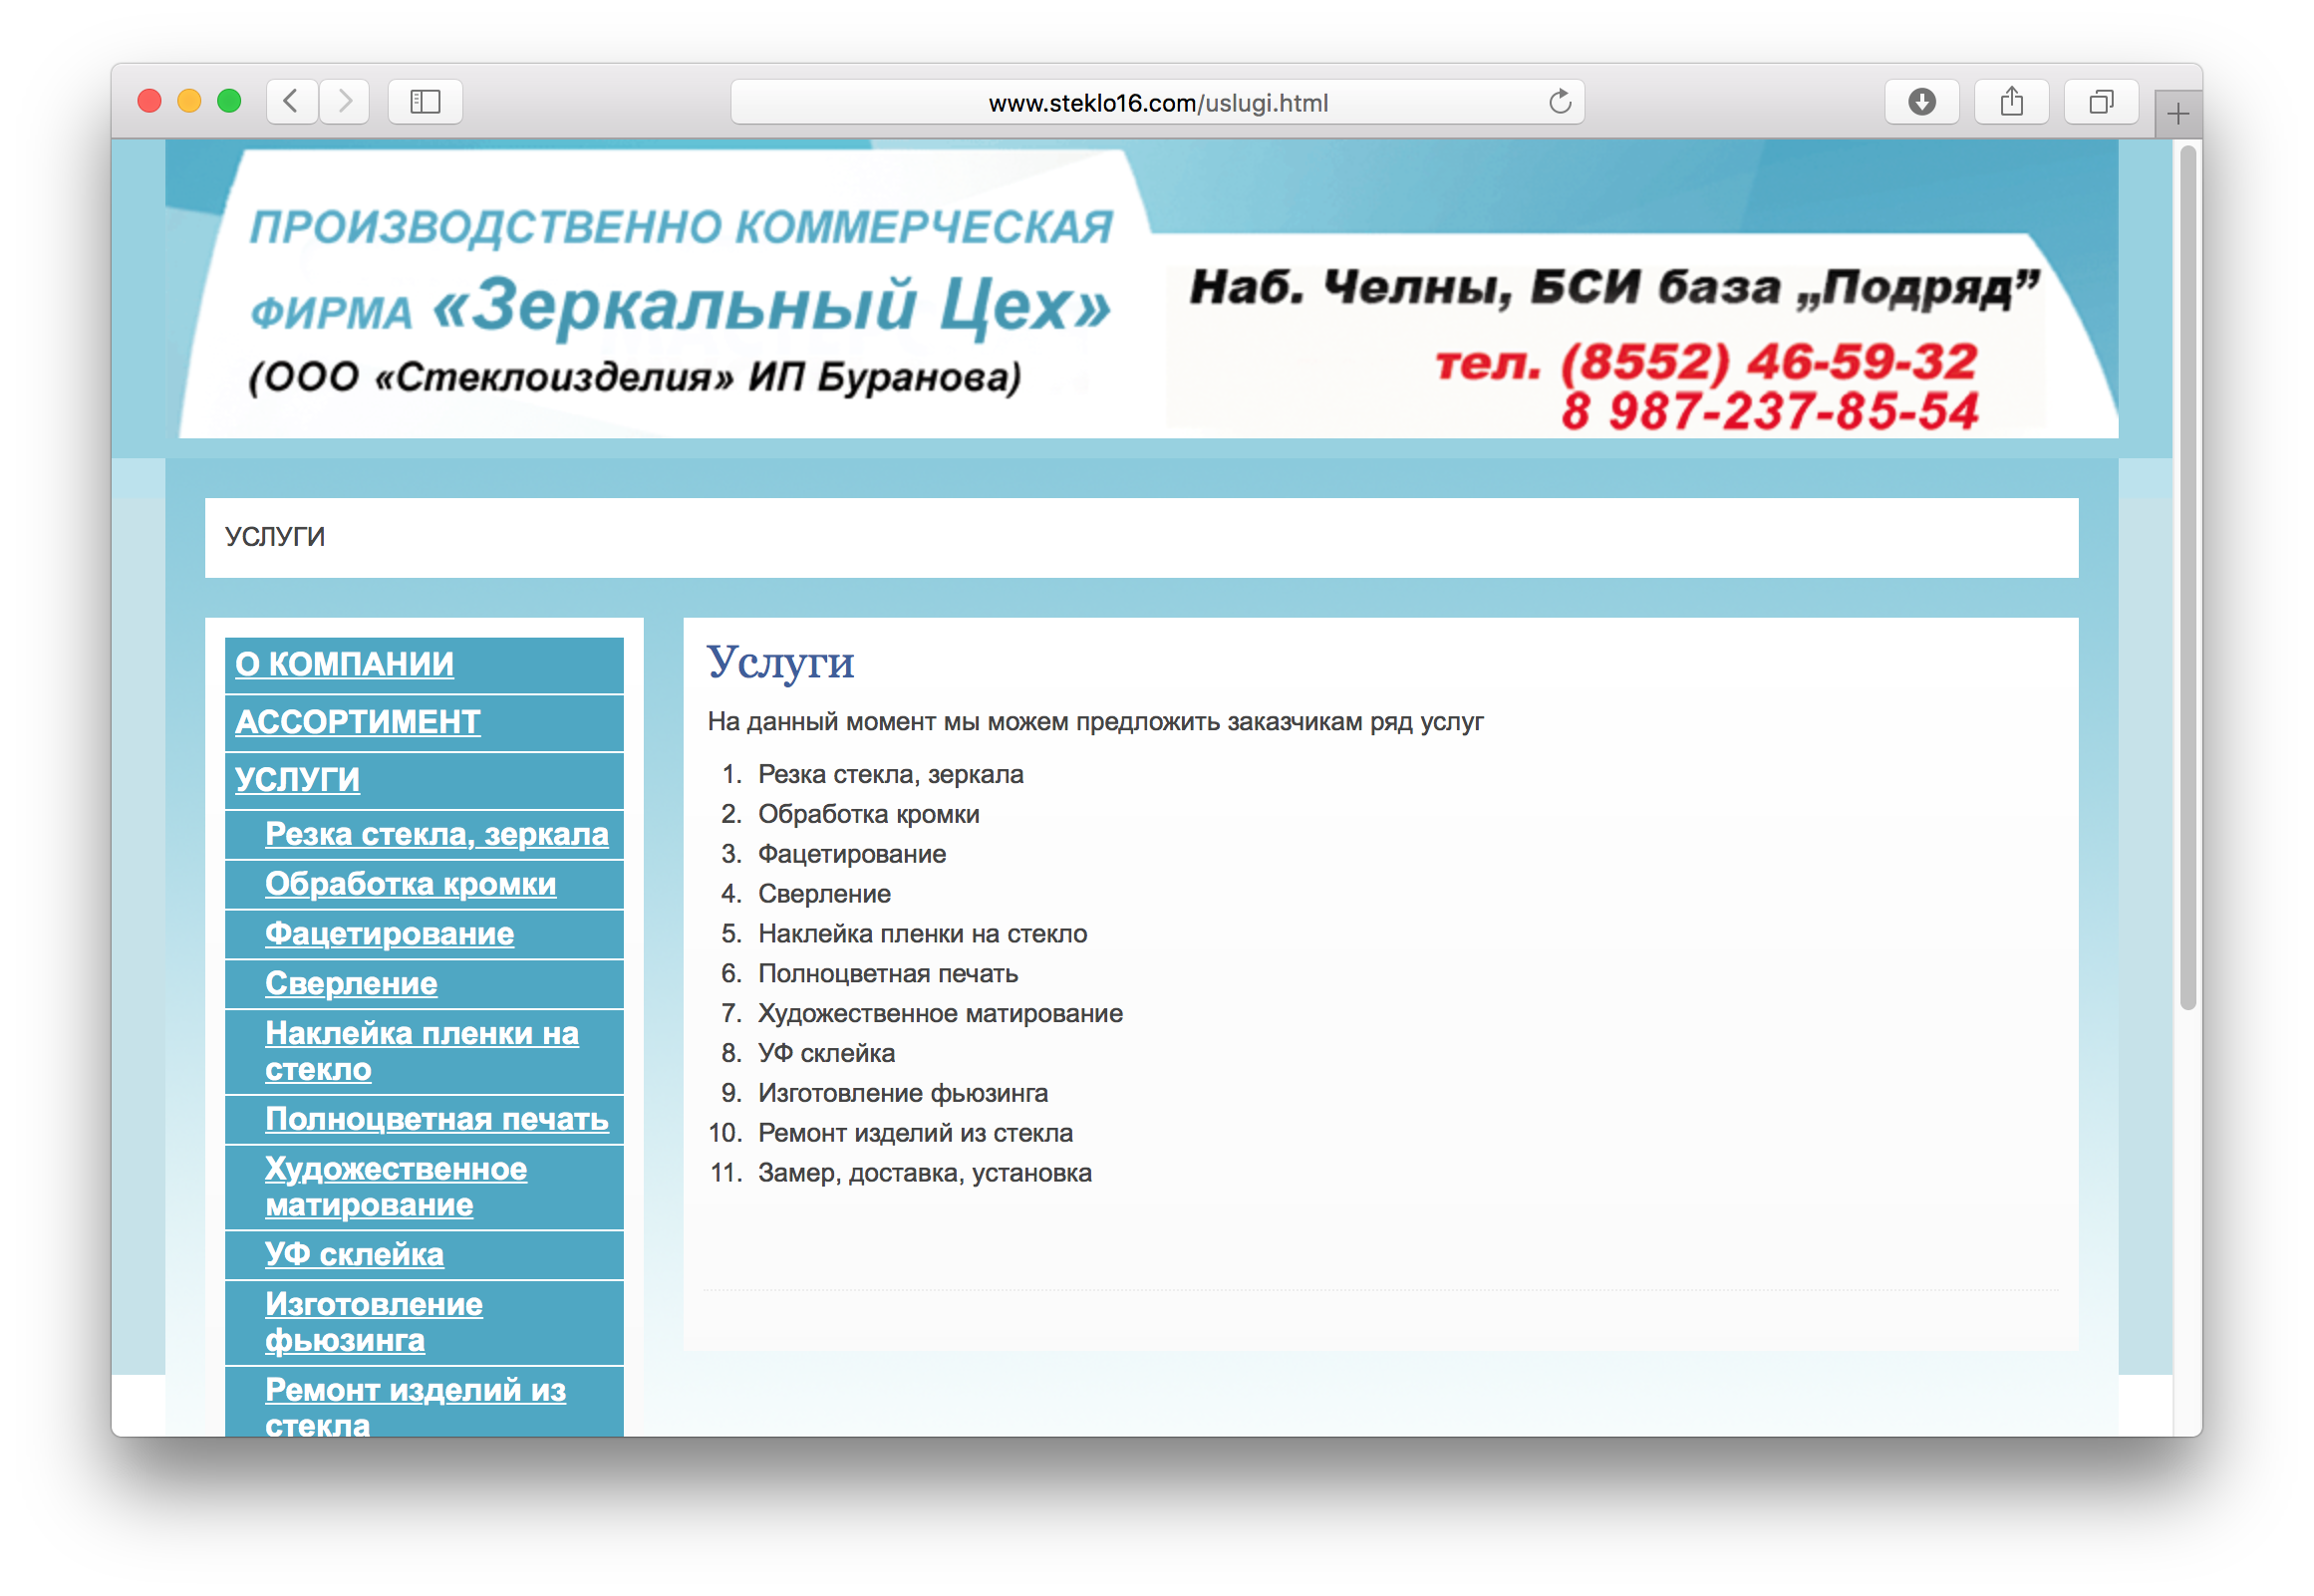Open Обработка кромки sidebar link
The height and width of the screenshot is (1596, 2314).
(411, 884)
